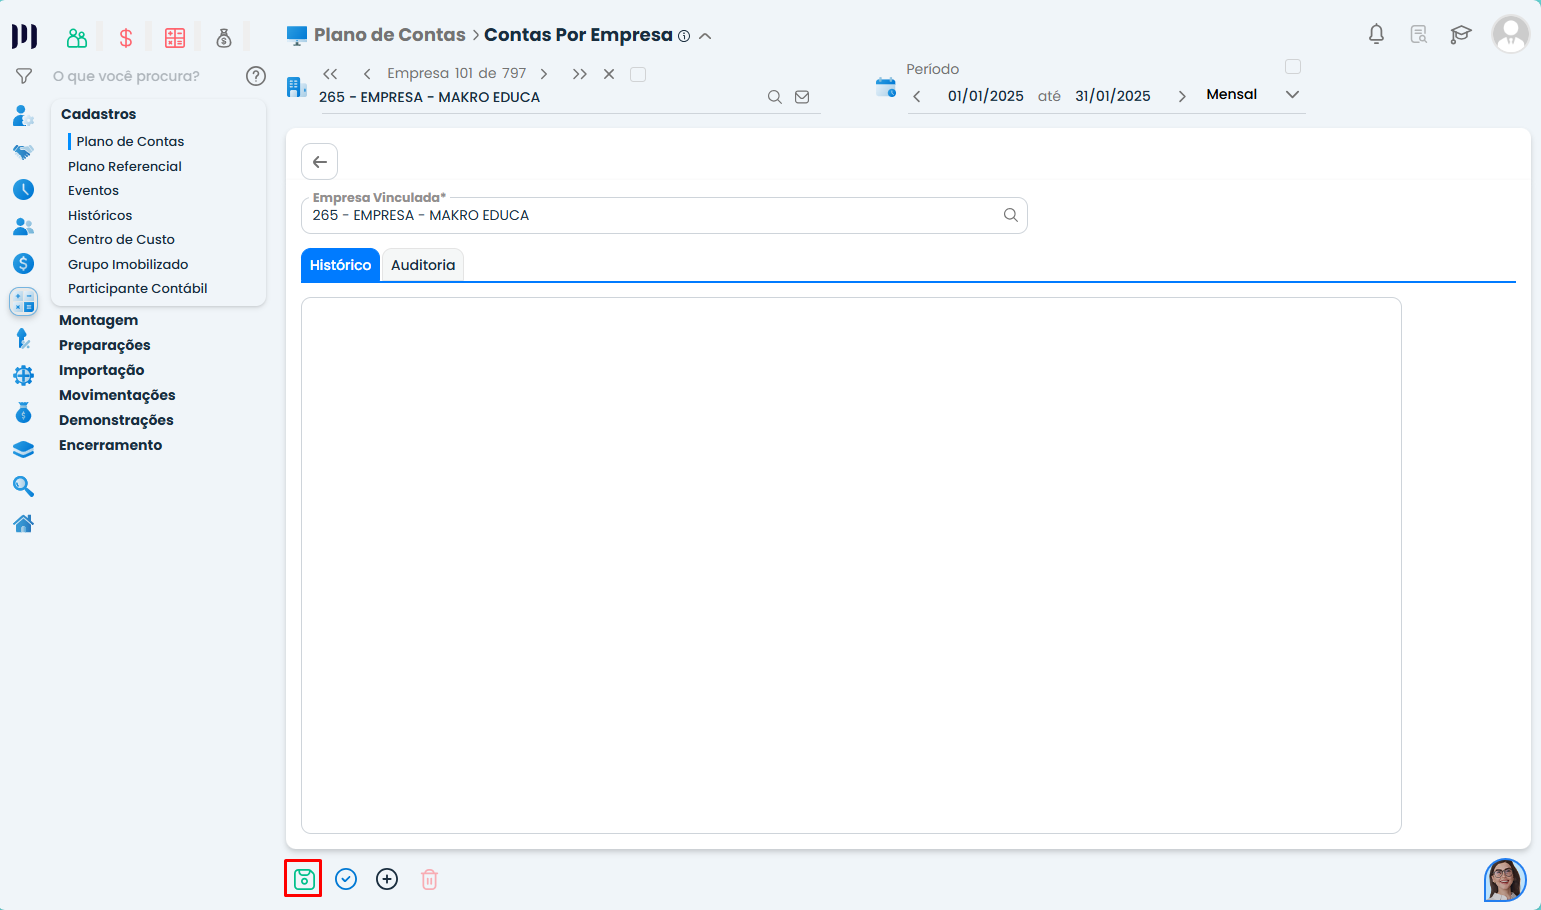Collapse the Contas Por Empresa header chevron
The width and height of the screenshot is (1541, 910).
click(705, 36)
